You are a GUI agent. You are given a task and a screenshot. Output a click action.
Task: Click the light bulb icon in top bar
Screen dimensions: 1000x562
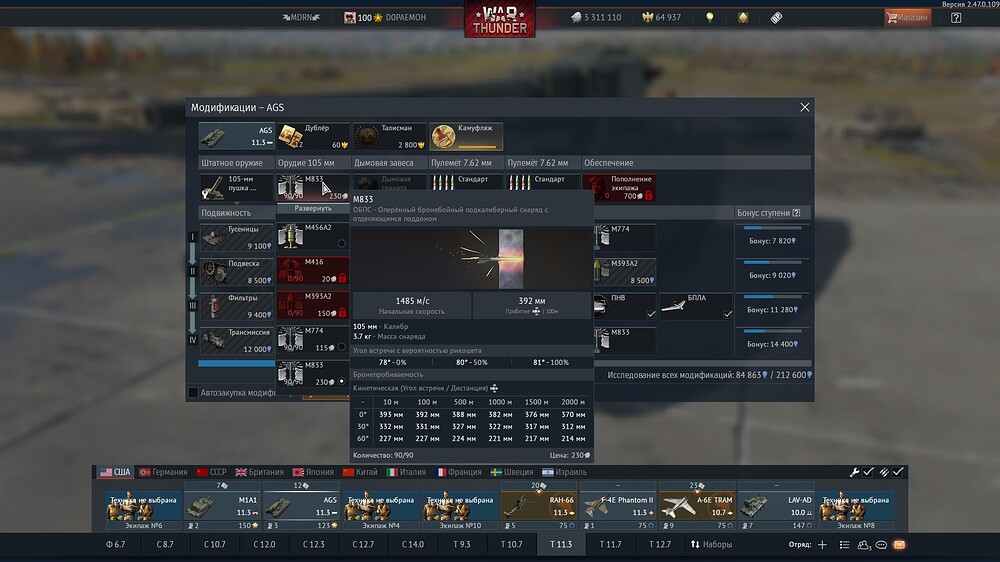710,17
